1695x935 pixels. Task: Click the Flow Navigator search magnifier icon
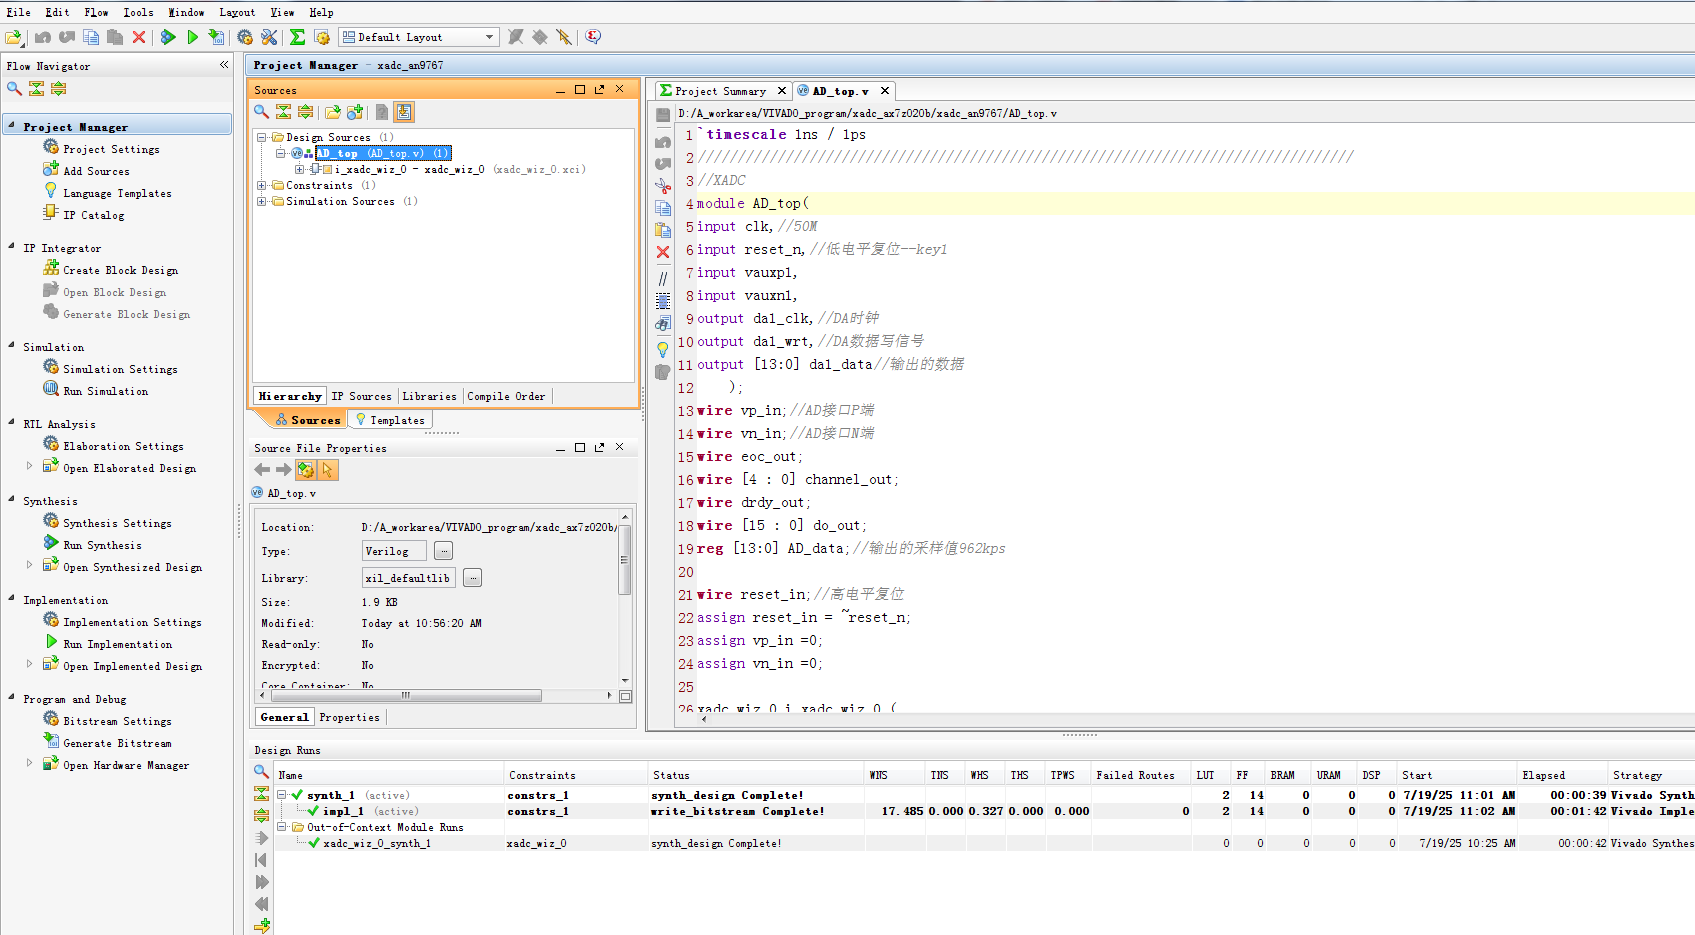[x=14, y=88]
